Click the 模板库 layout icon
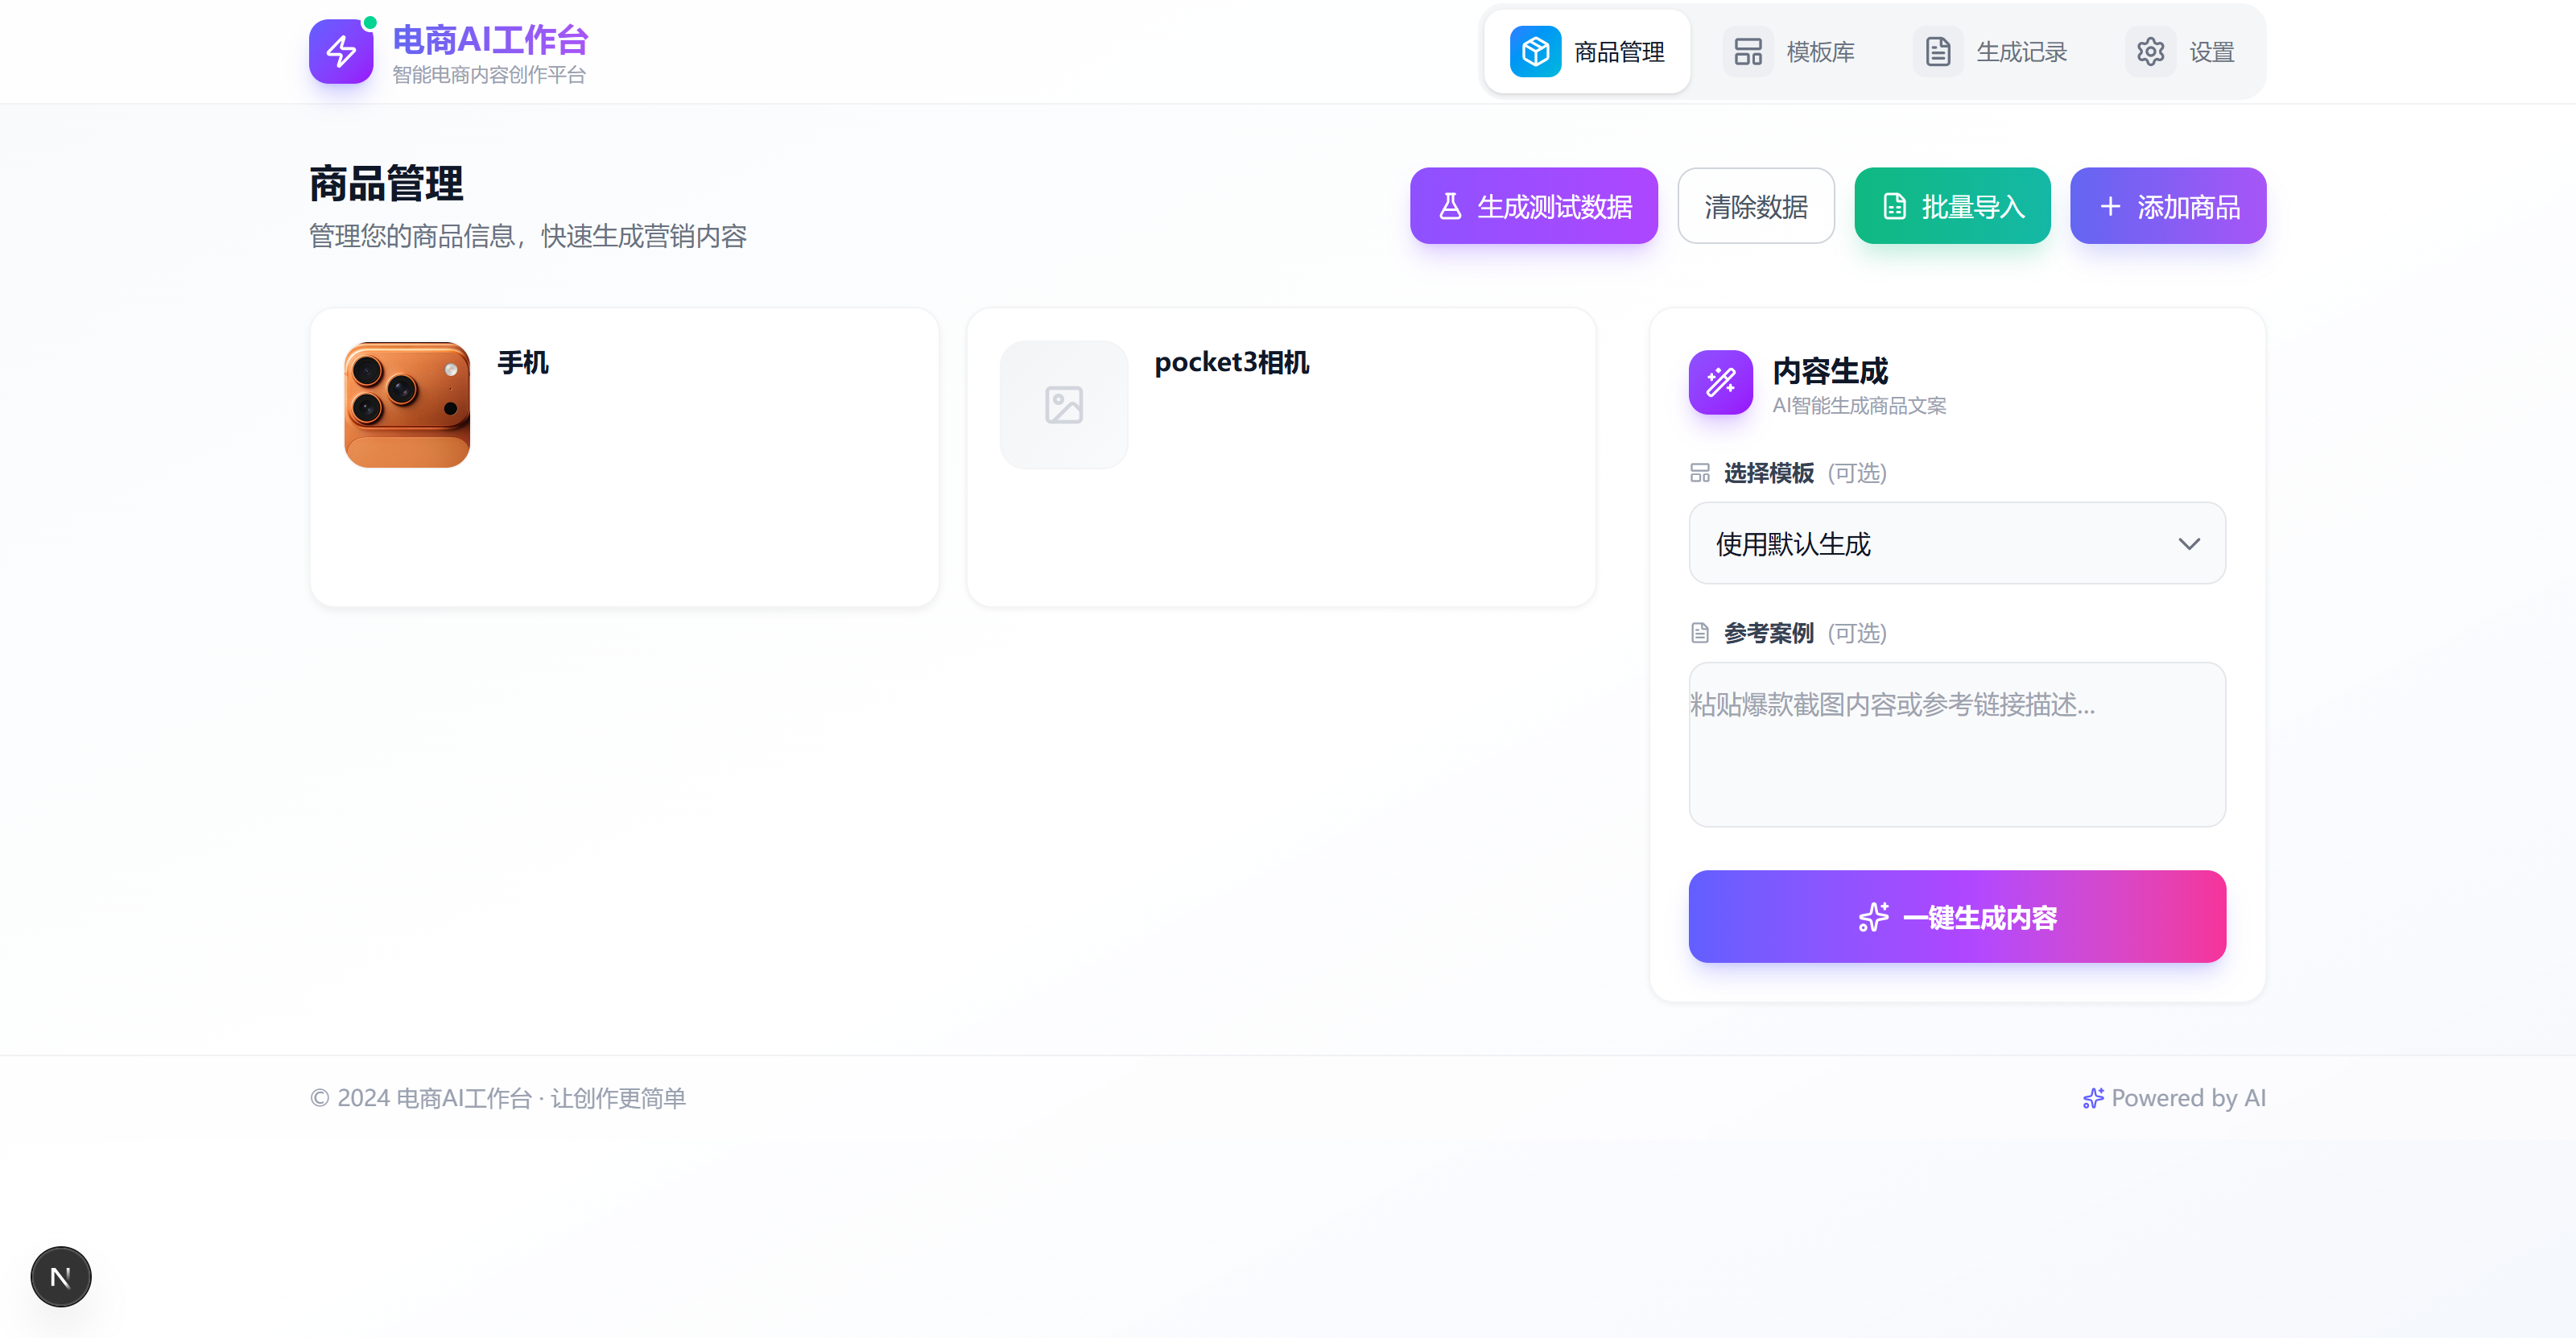2576x1338 pixels. (x=1748, y=52)
